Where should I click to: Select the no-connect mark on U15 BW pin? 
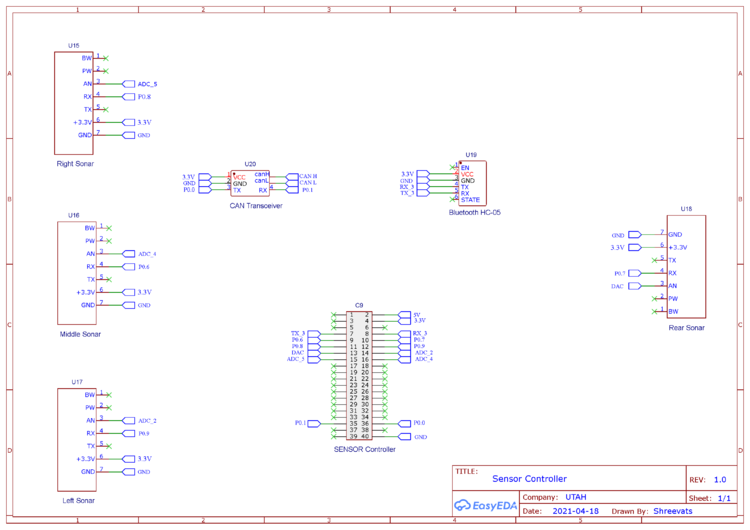[x=106, y=58]
